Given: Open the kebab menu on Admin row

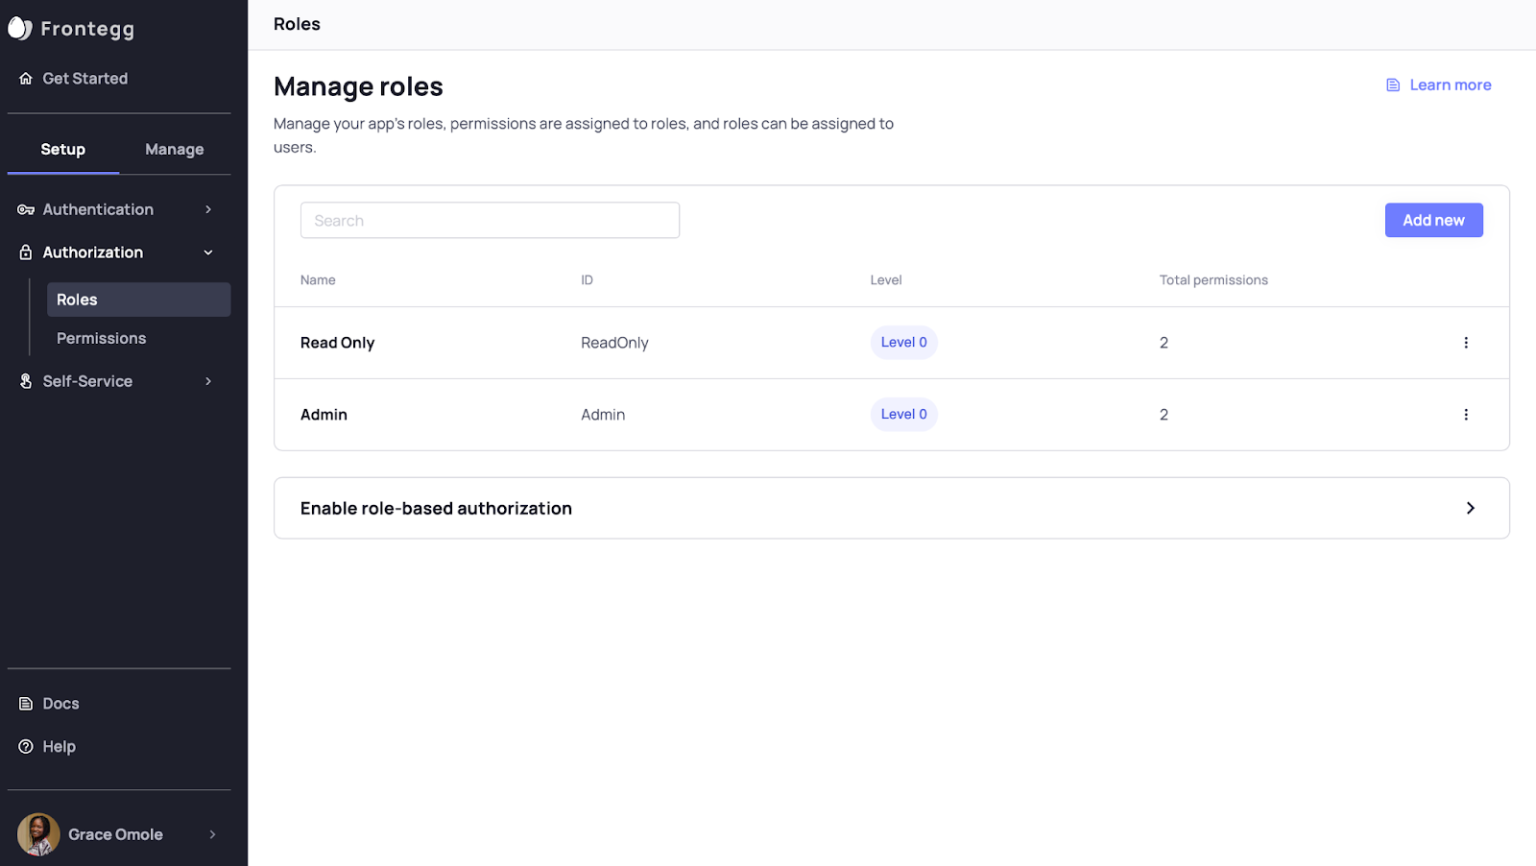Looking at the screenshot, I should (1466, 414).
